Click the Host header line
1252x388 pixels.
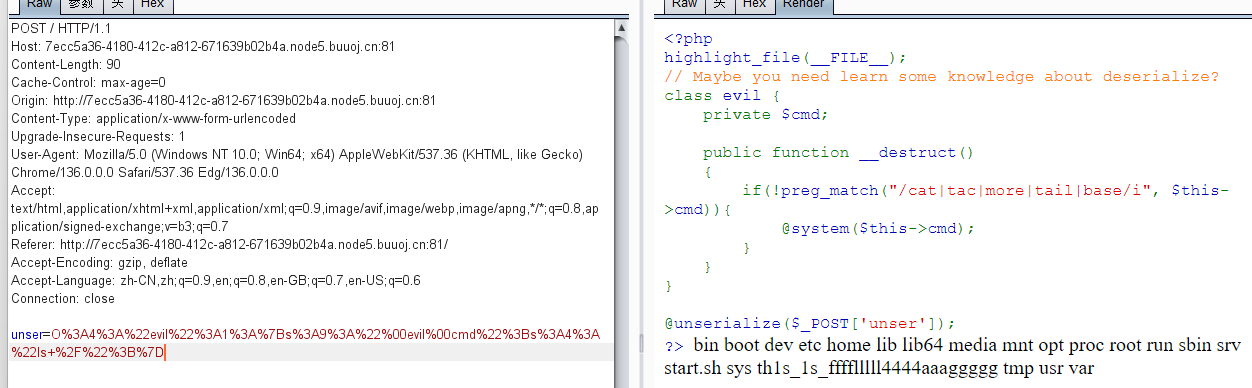coord(203,46)
